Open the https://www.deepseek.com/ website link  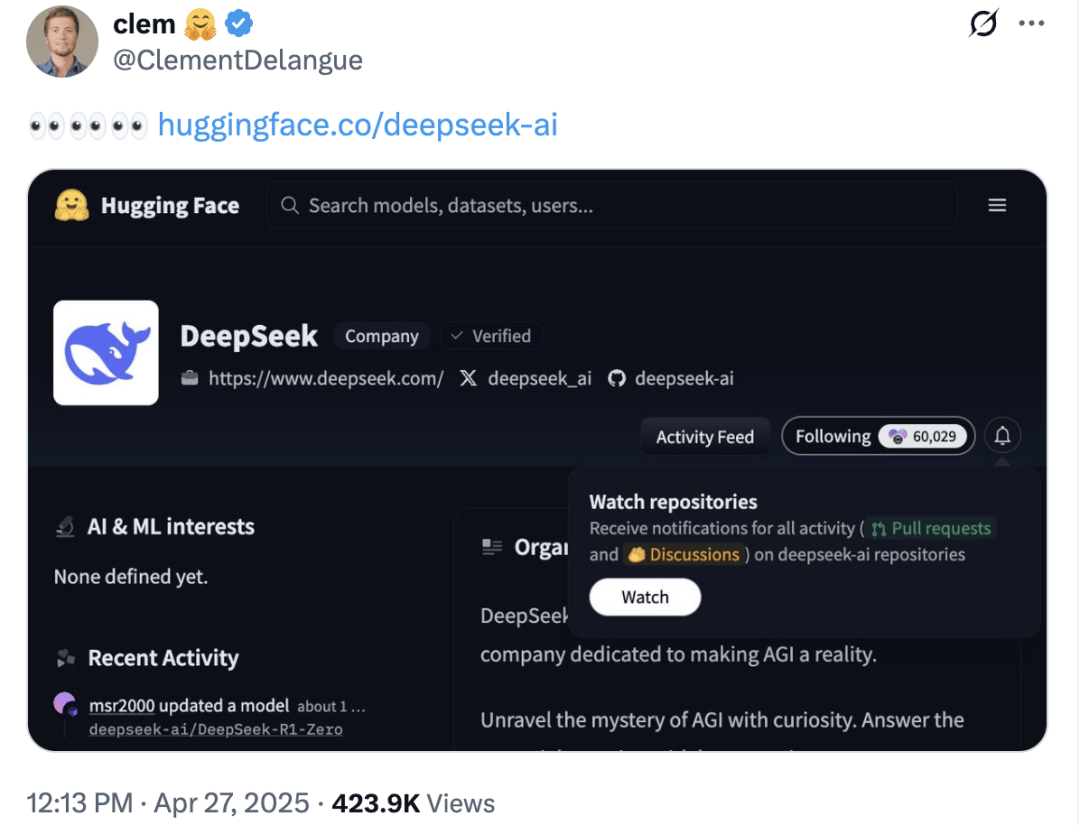pyautogui.click(x=326, y=378)
